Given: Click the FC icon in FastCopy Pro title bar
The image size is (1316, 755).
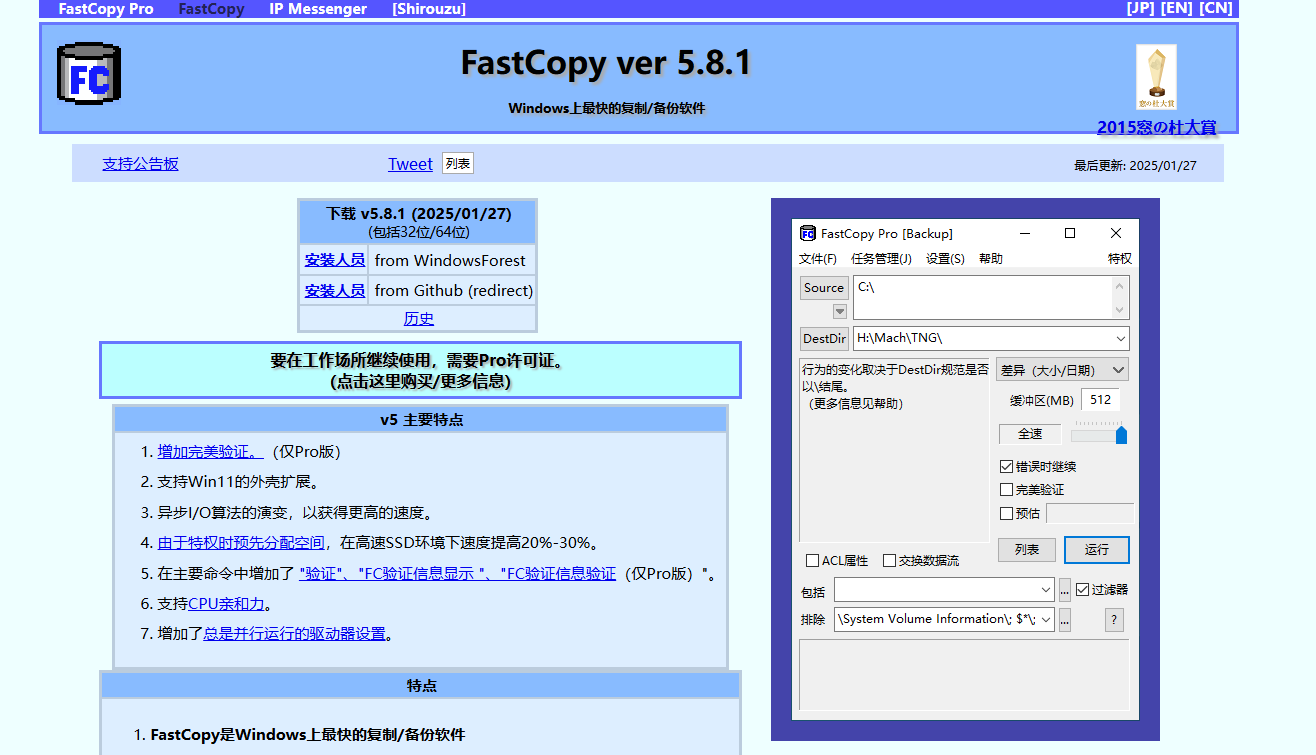Looking at the screenshot, I should pos(808,233).
